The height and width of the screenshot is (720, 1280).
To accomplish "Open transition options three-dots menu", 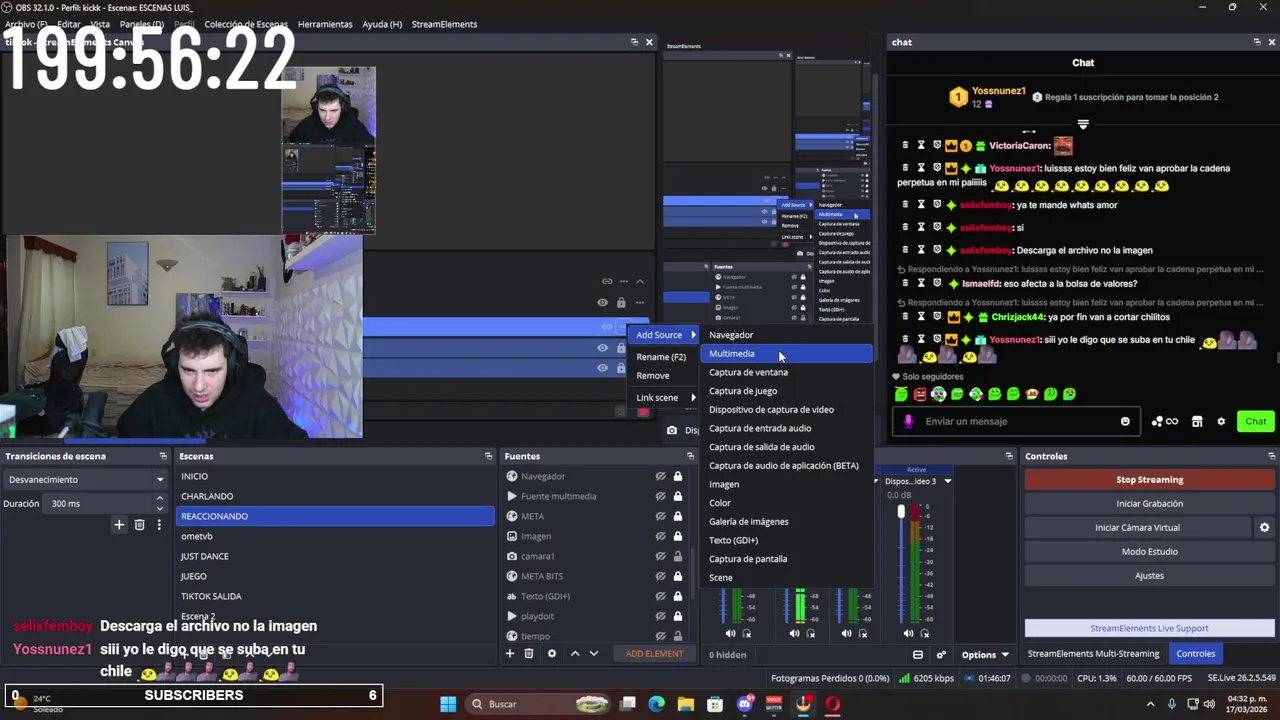I will pyautogui.click(x=158, y=525).
